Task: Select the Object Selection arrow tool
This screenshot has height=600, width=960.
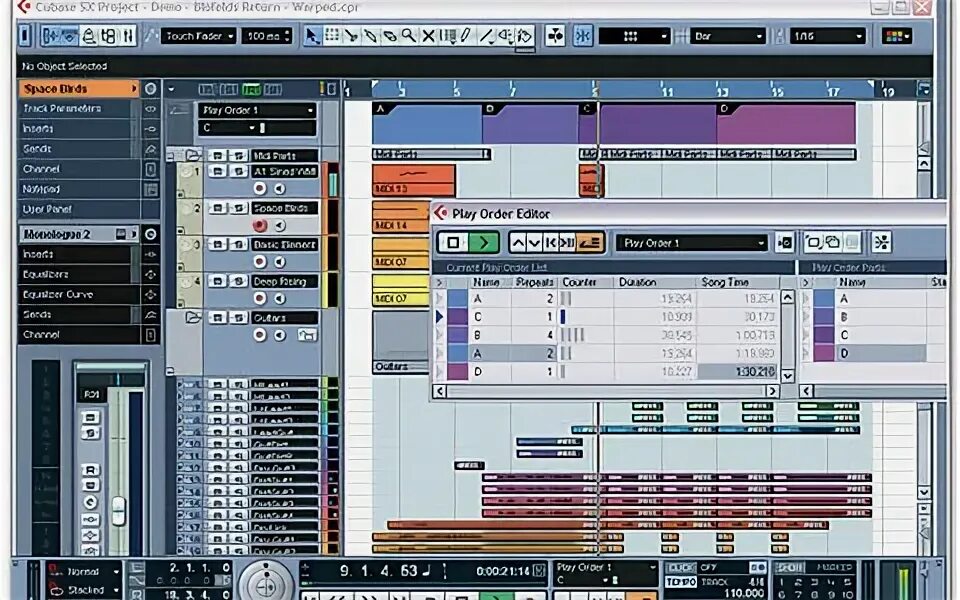Action: tap(312, 36)
